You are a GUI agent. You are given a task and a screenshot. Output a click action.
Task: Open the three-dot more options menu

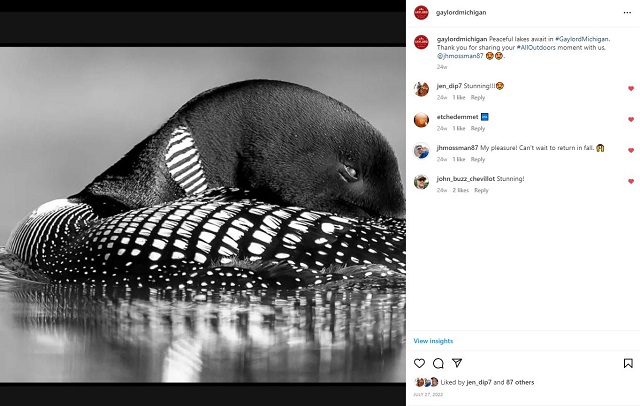[628, 13]
